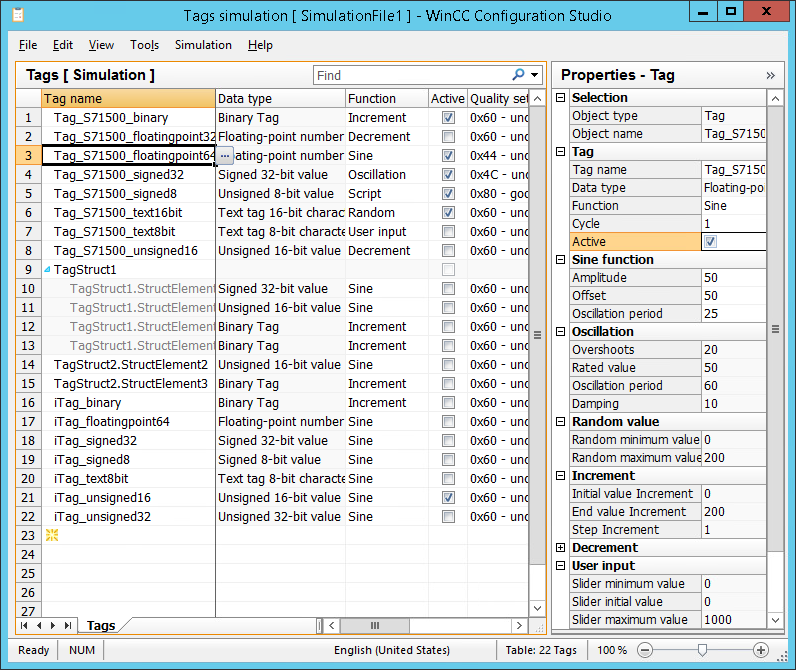Viewport: 796px width, 670px height.
Task: Select the Tags sheet tab
Action: (100, 626)
